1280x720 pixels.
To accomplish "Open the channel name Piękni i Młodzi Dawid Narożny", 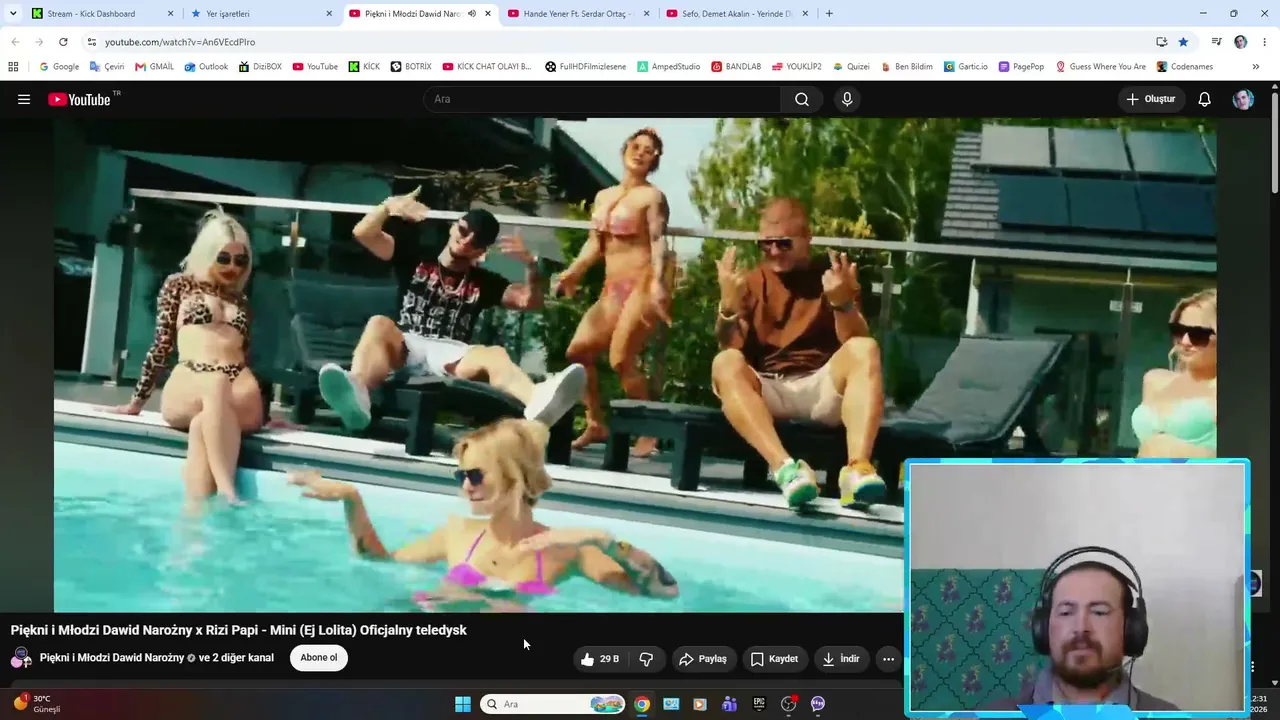I will (112, 658).
